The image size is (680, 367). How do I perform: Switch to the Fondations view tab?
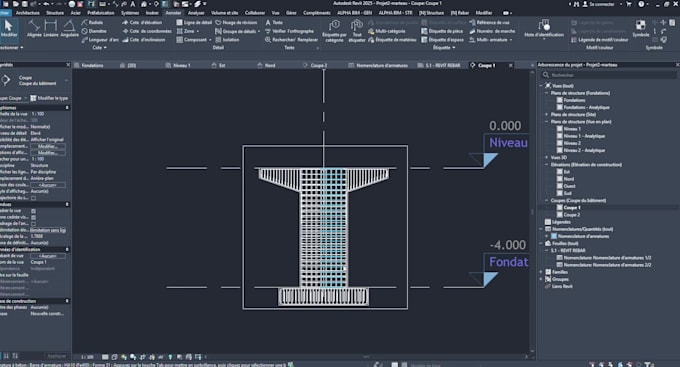(92, 66)
